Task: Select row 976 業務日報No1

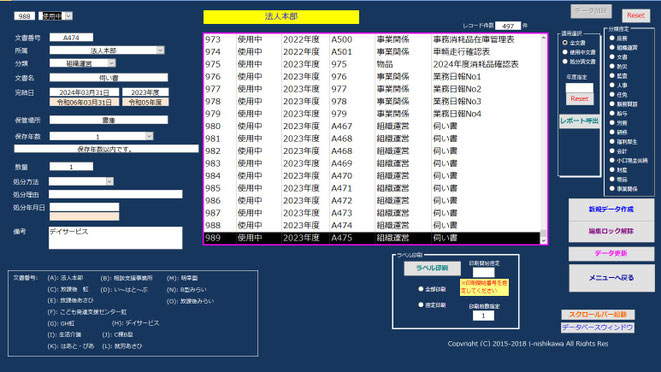Action: click(x=372, y=77)
